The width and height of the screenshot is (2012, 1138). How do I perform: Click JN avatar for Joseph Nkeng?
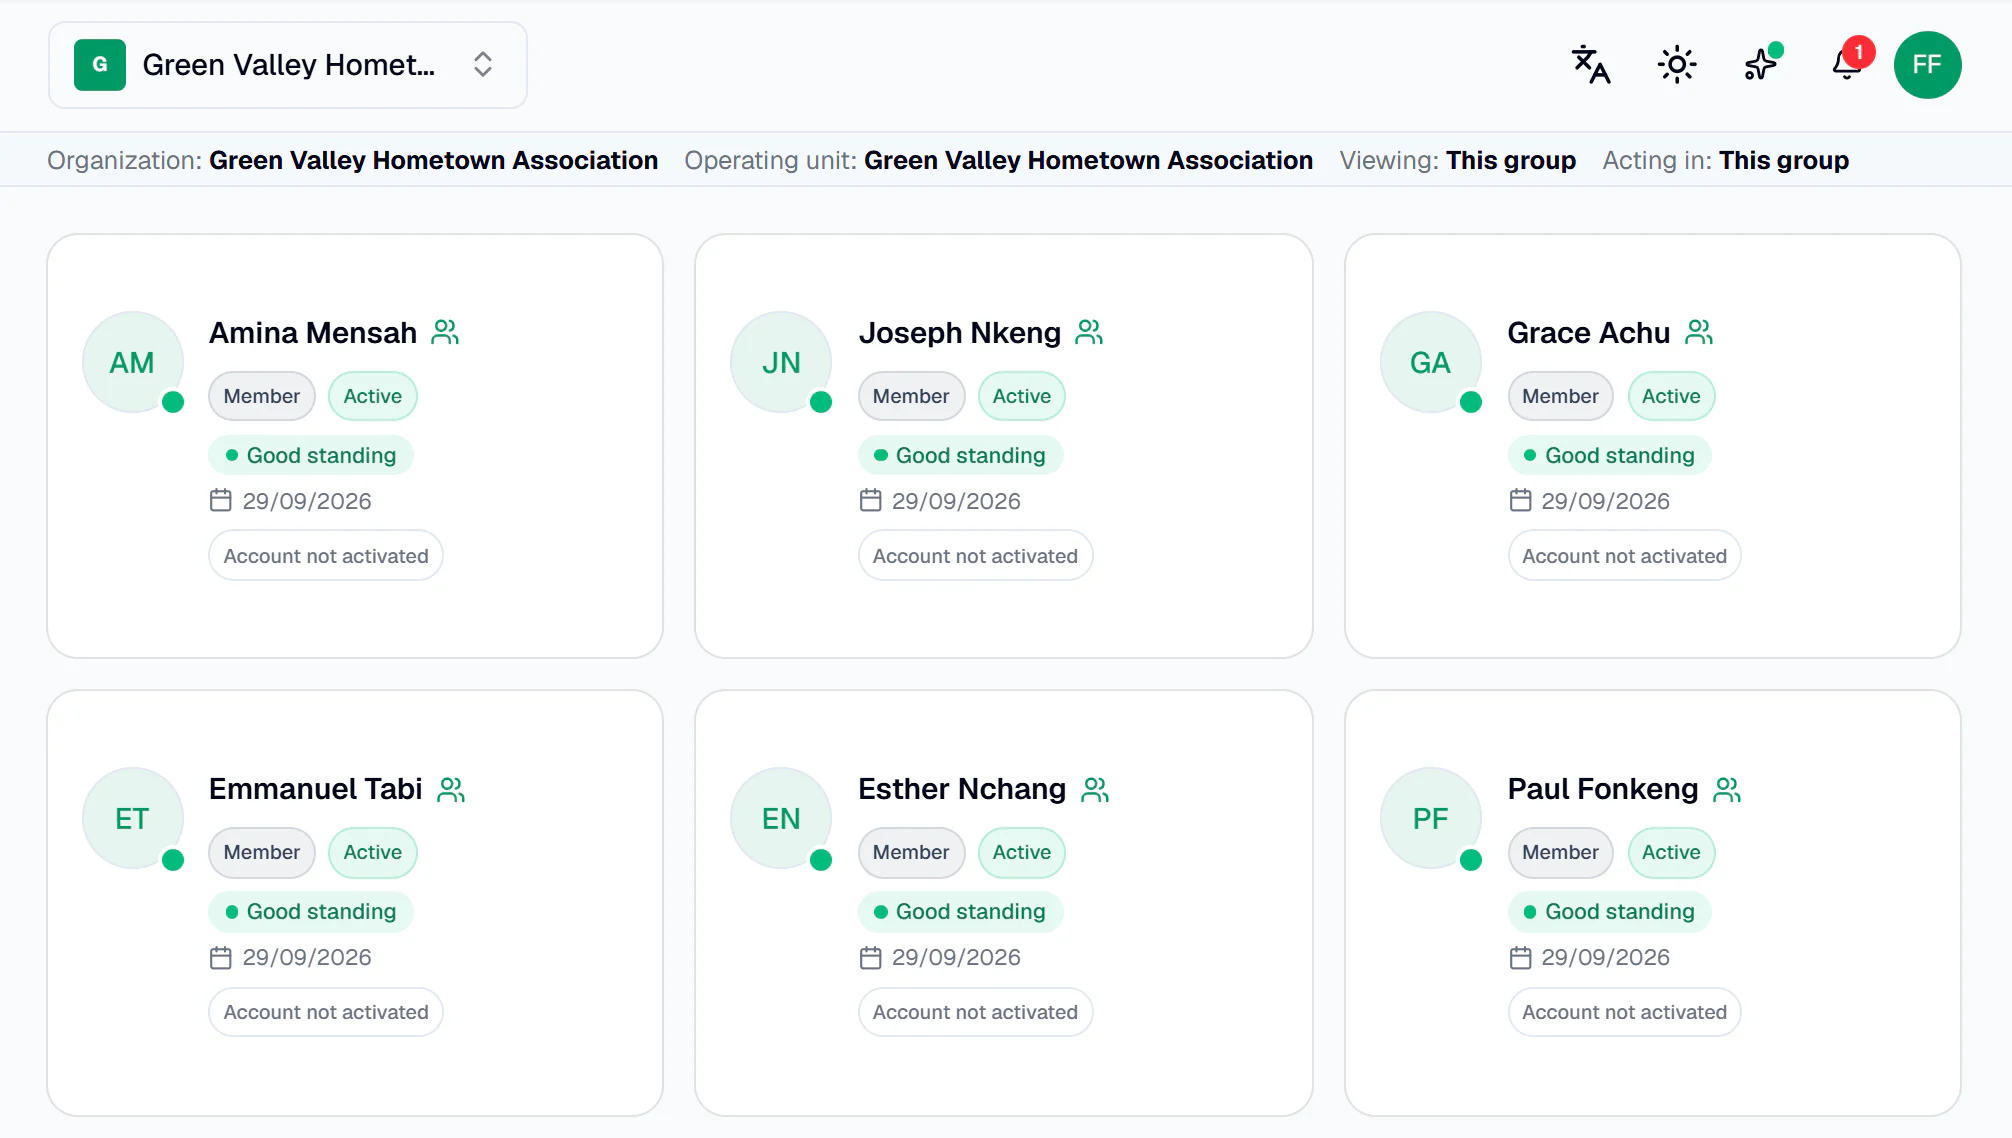(x=781, y=362)
